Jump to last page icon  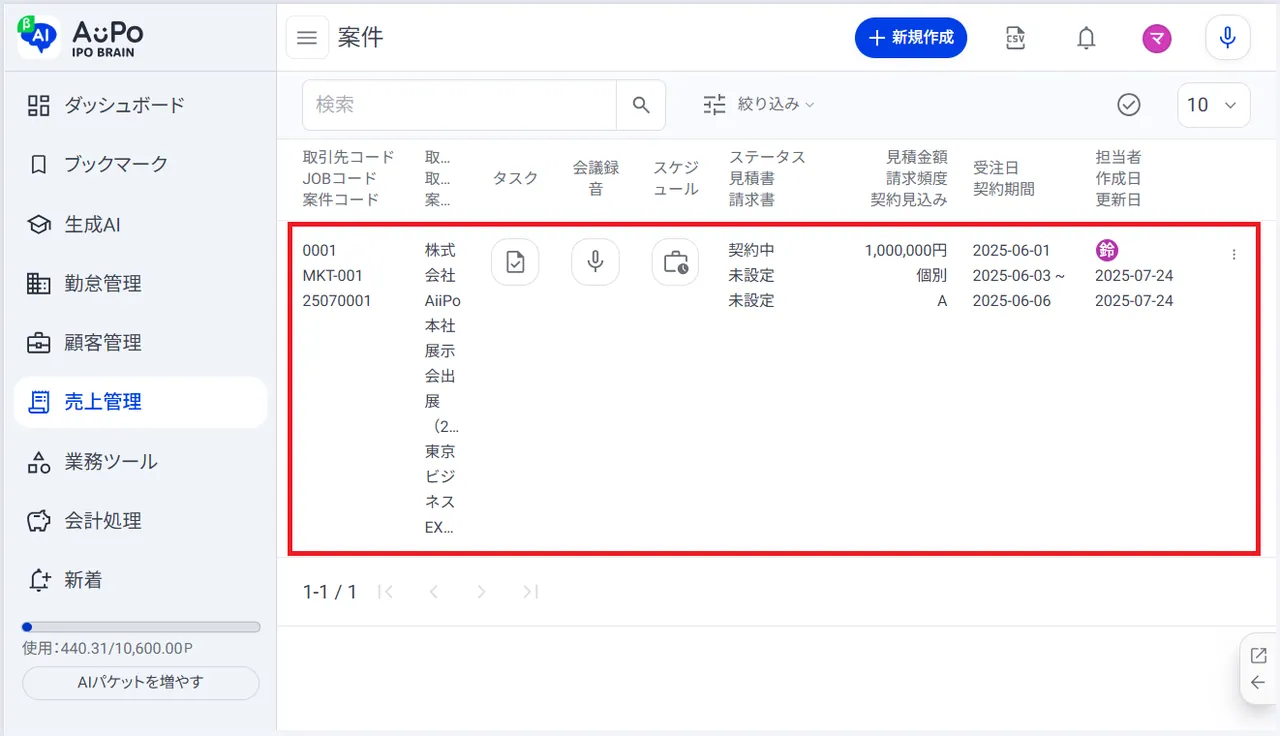530,592
